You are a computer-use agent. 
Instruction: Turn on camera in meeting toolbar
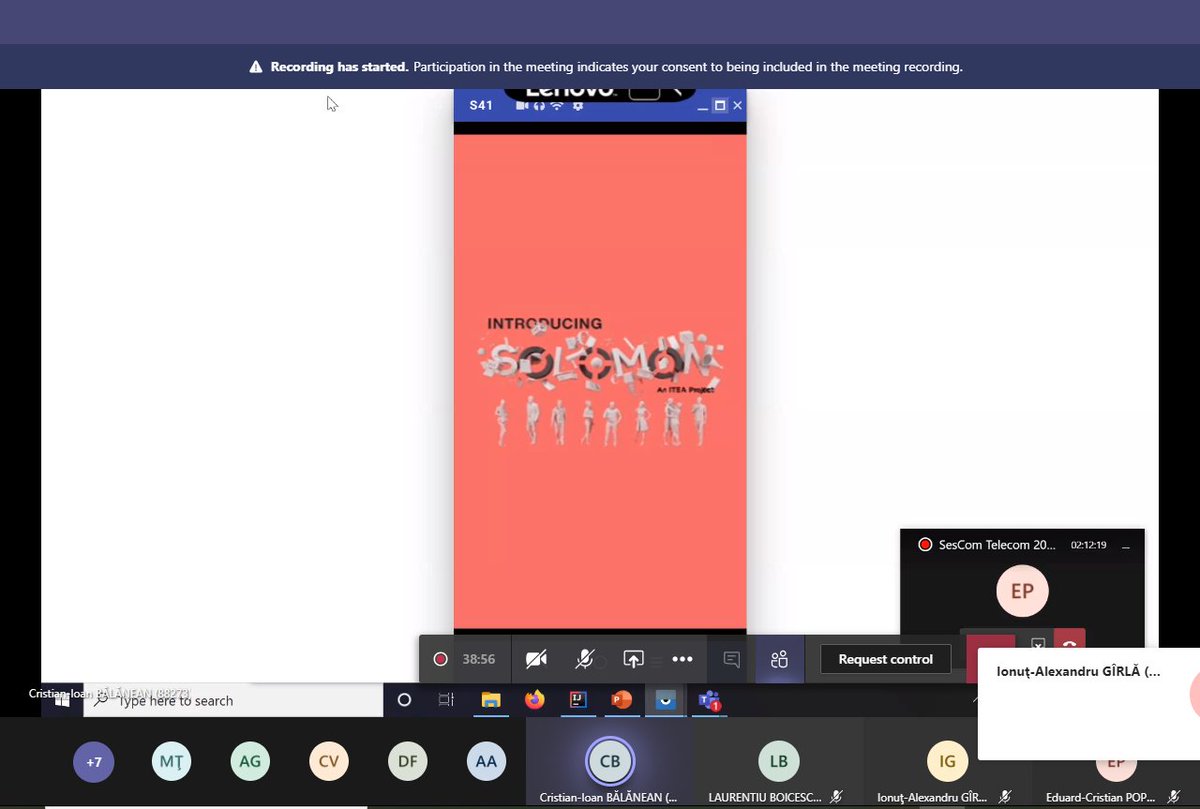[x=536, y=659]
